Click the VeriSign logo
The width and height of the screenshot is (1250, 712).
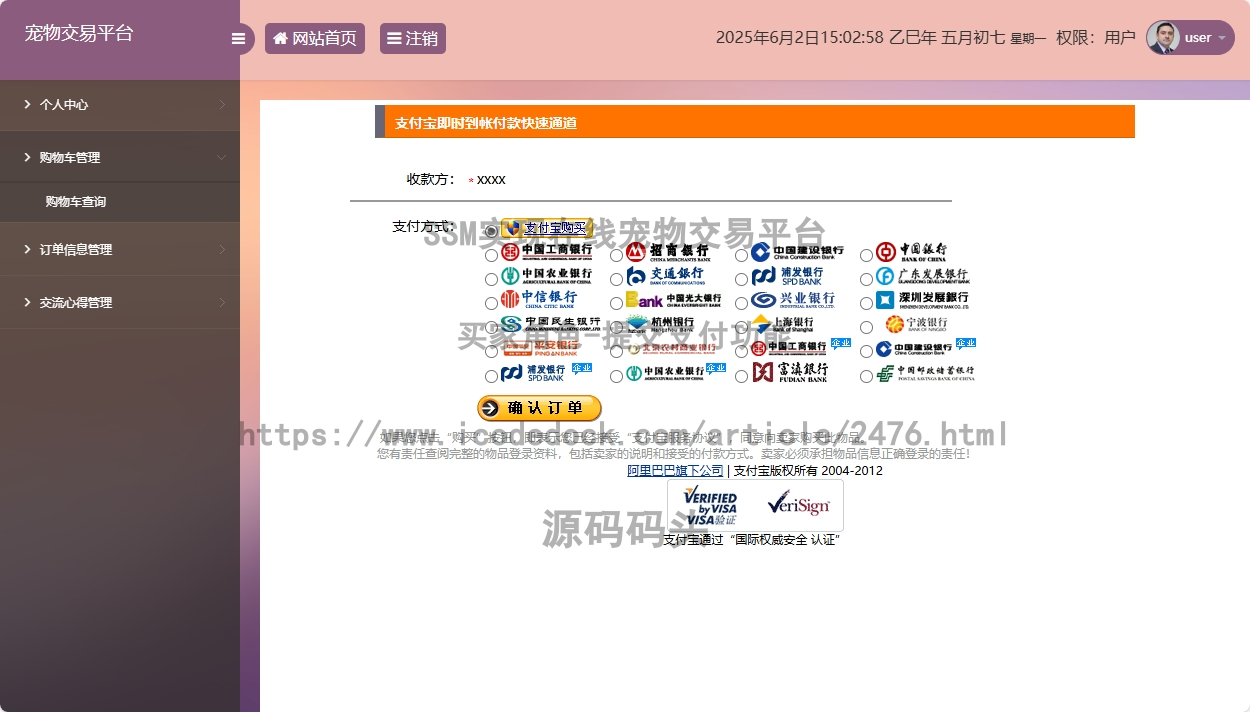798,504
